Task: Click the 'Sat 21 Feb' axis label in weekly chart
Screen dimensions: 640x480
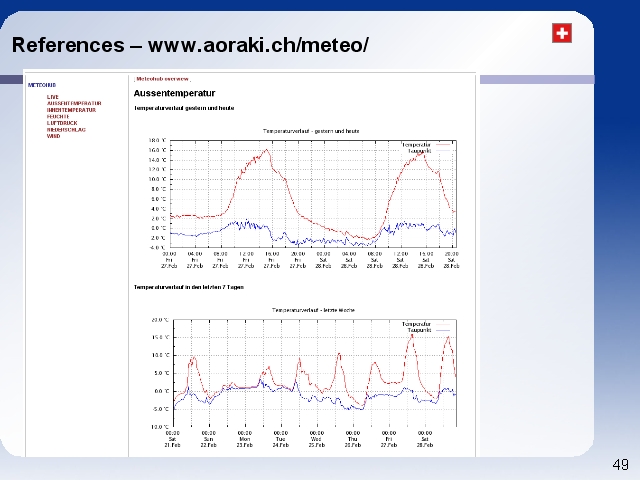Action: 173,439
